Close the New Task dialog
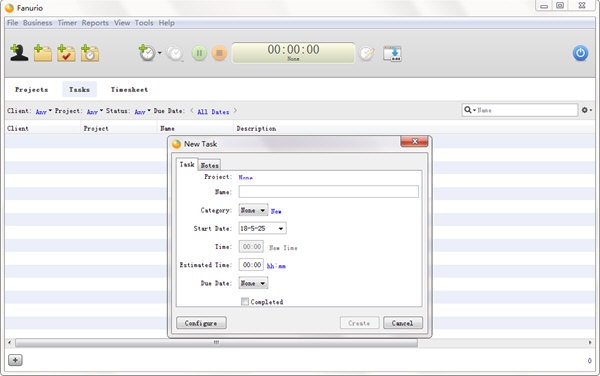The width and height of the screenshot is (600, 376). pos(414,142)
